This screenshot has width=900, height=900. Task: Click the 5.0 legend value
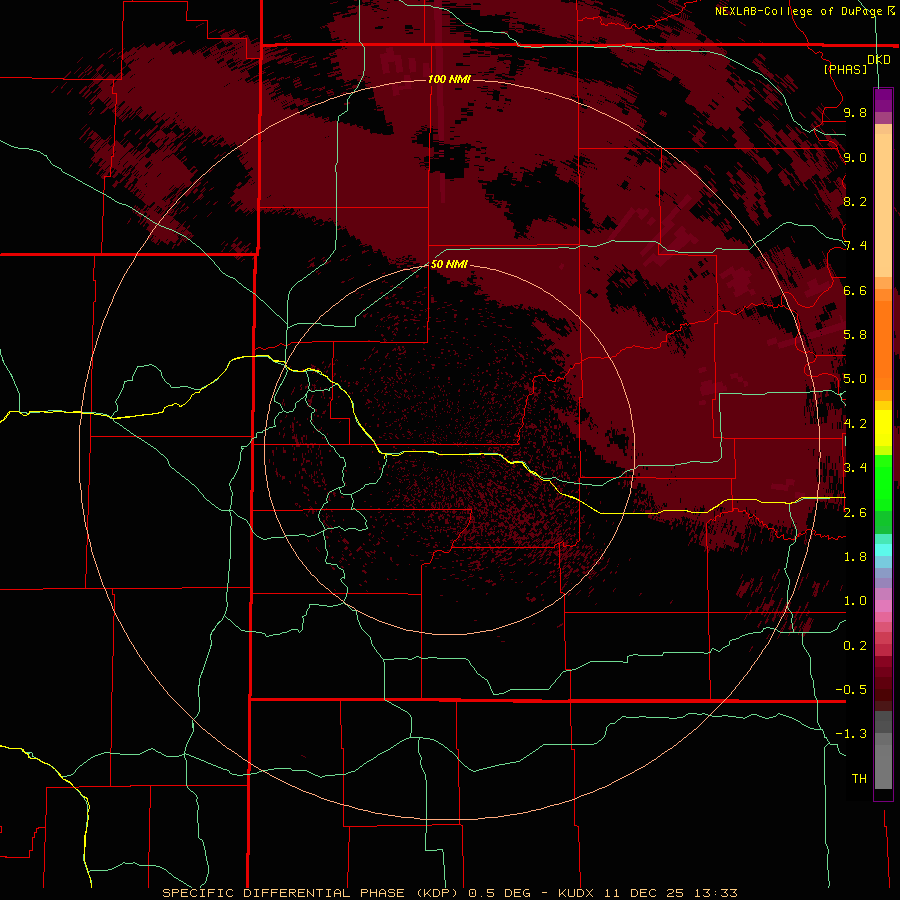point(855,379)
